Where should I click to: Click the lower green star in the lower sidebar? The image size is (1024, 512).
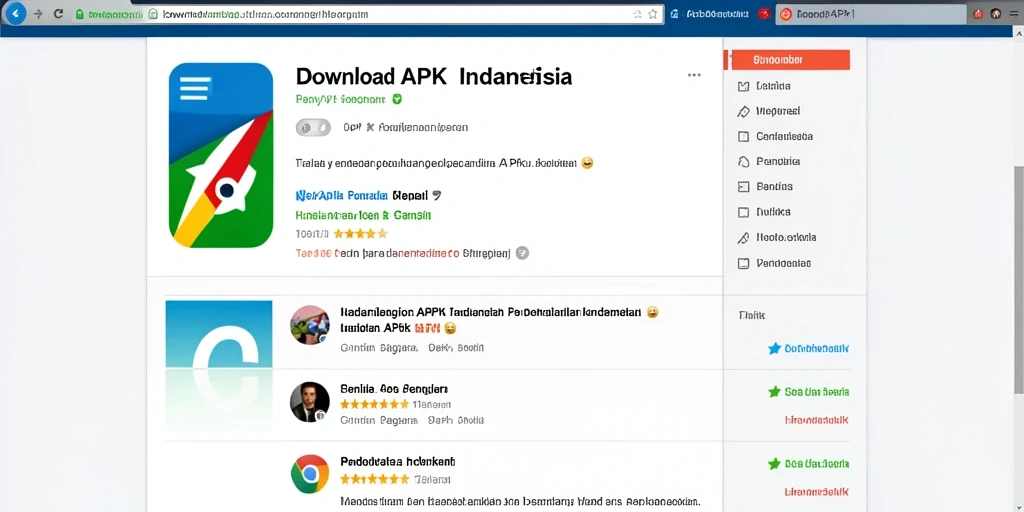775,464
